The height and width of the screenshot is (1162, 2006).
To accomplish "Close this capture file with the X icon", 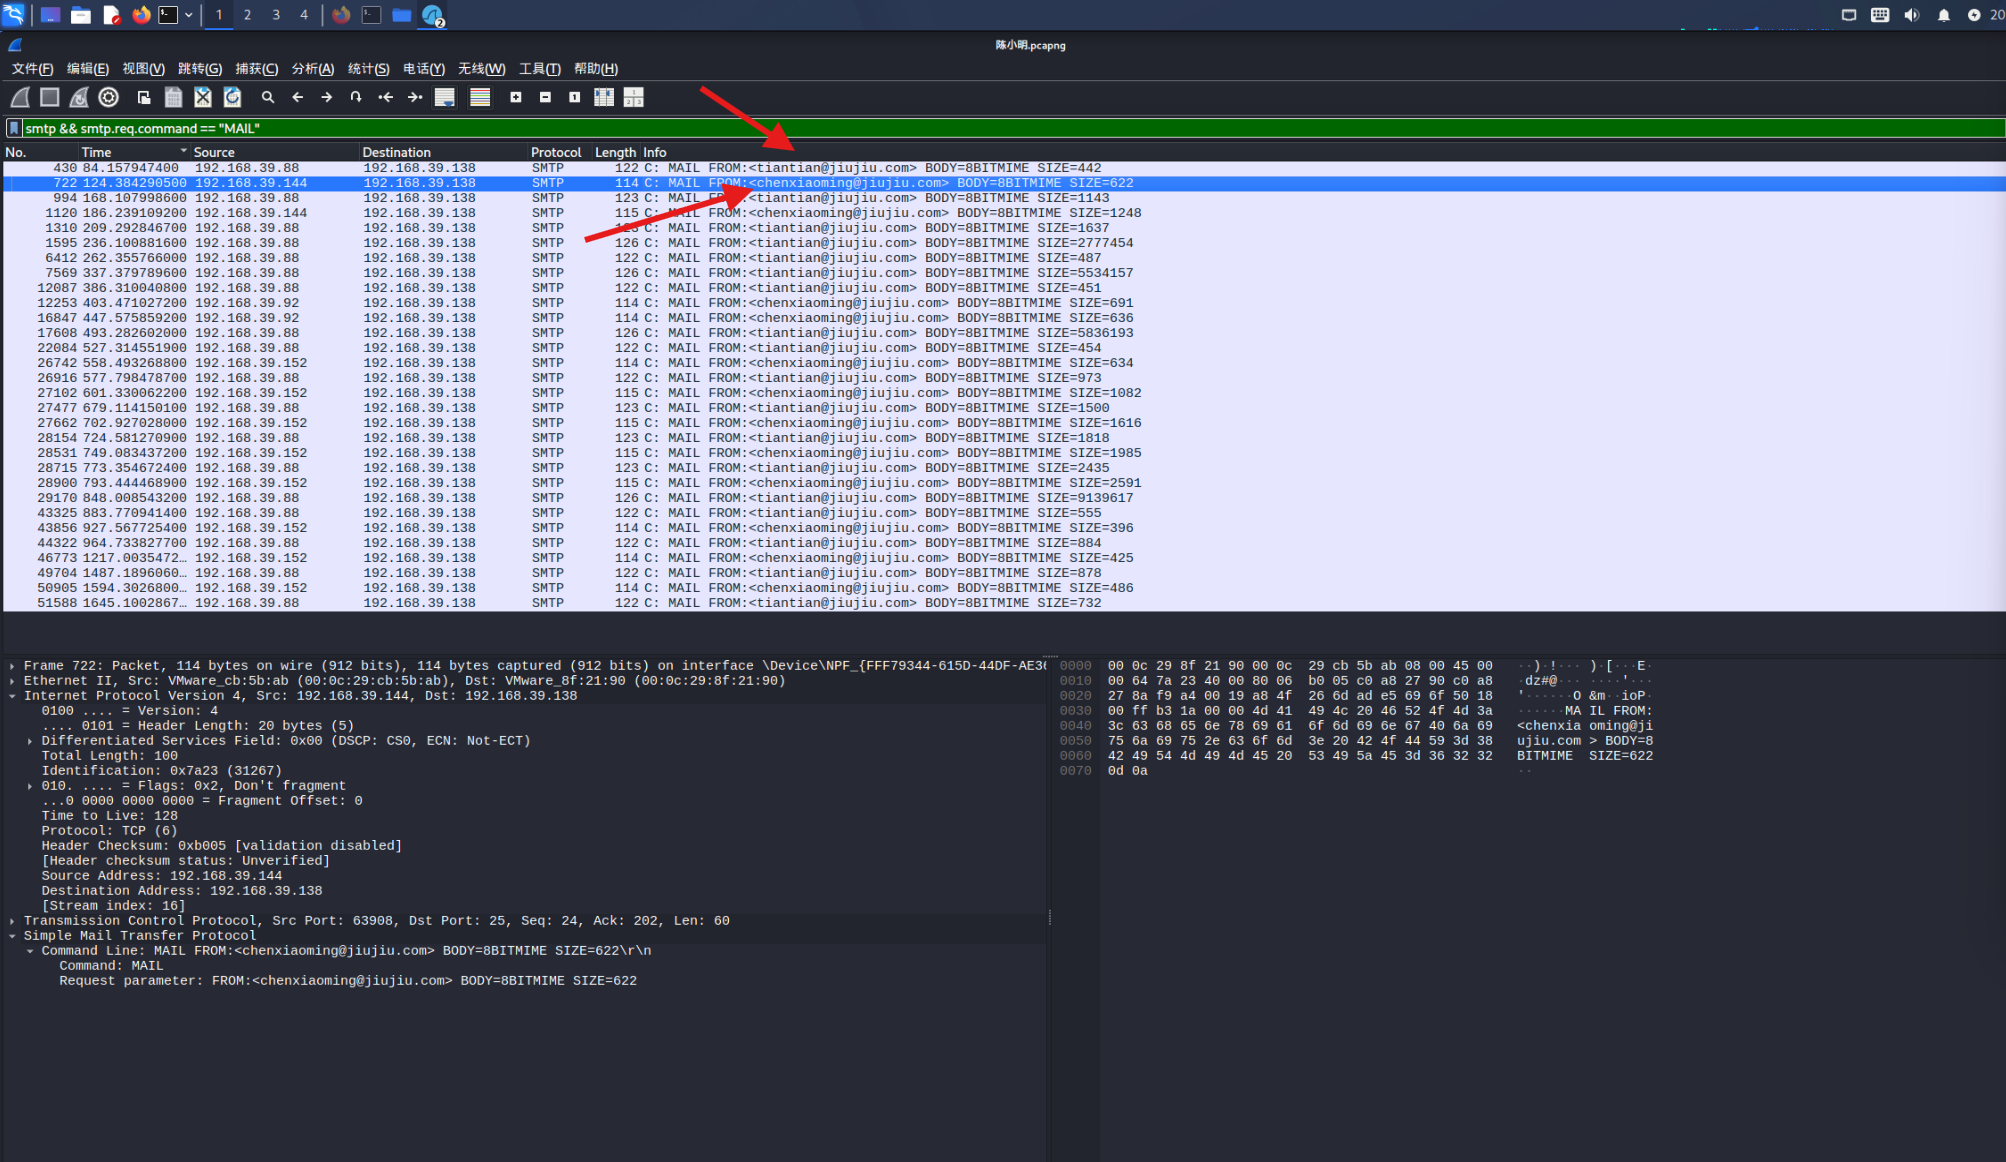I will (203, 97).
